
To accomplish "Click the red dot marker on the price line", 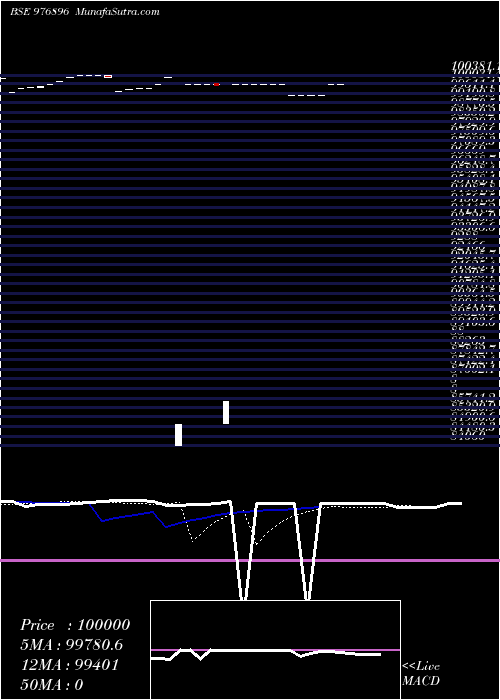I will coord(217,84).
